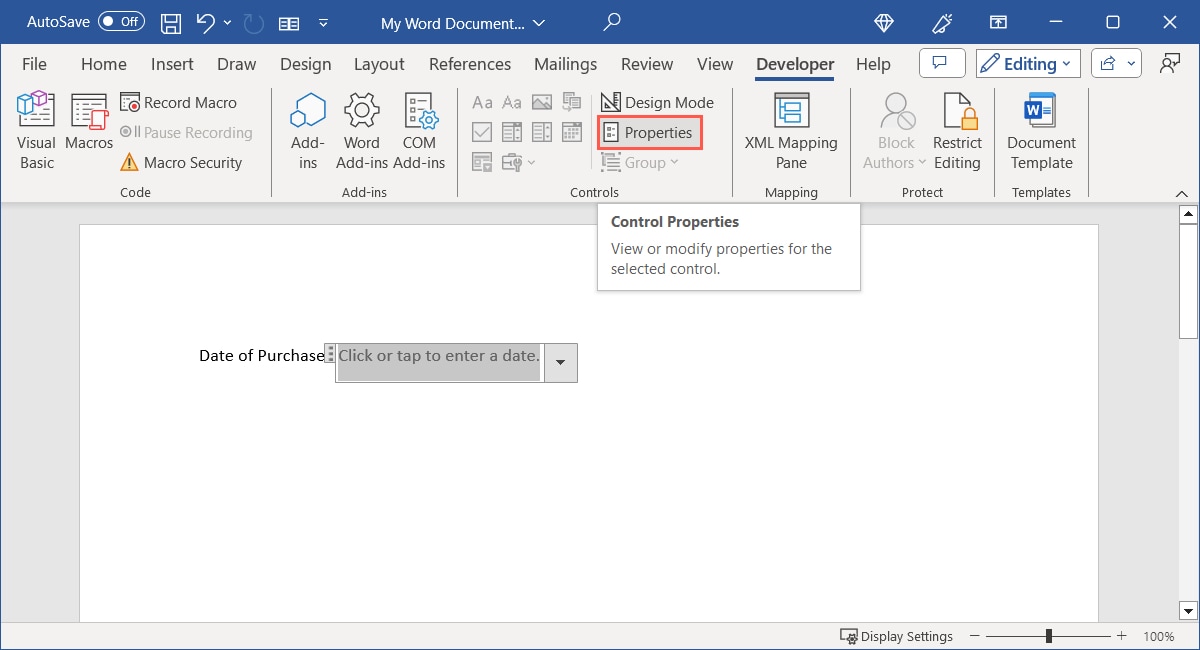The height and width of the screenshot is (650, 1200).
Task: Insert a Combo Box content control
Action: [512, 131]
